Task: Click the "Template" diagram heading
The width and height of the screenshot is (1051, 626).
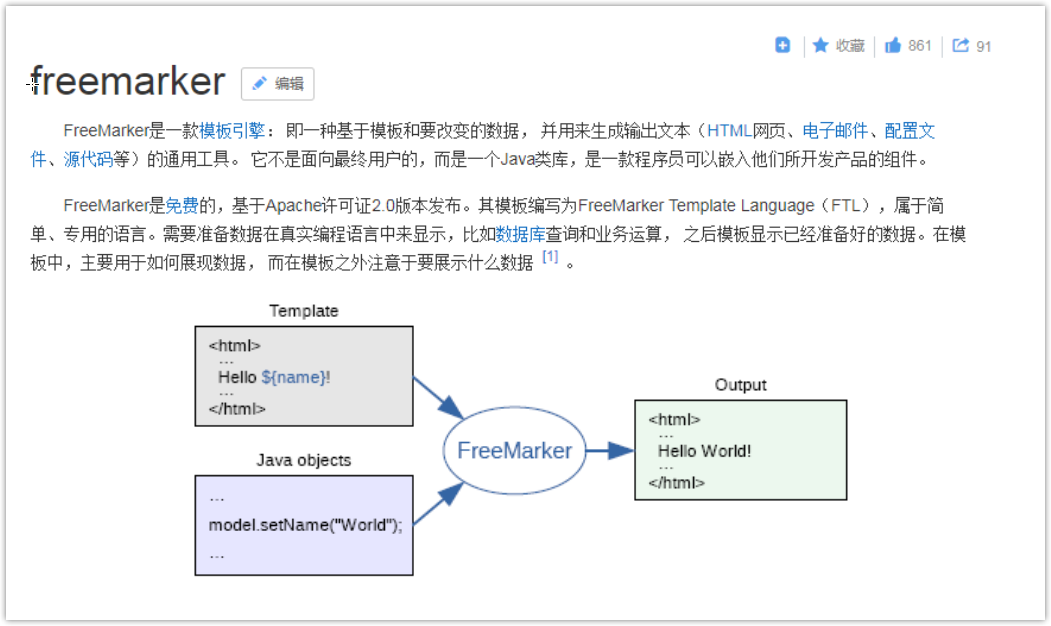Action: tap(304, 311)
